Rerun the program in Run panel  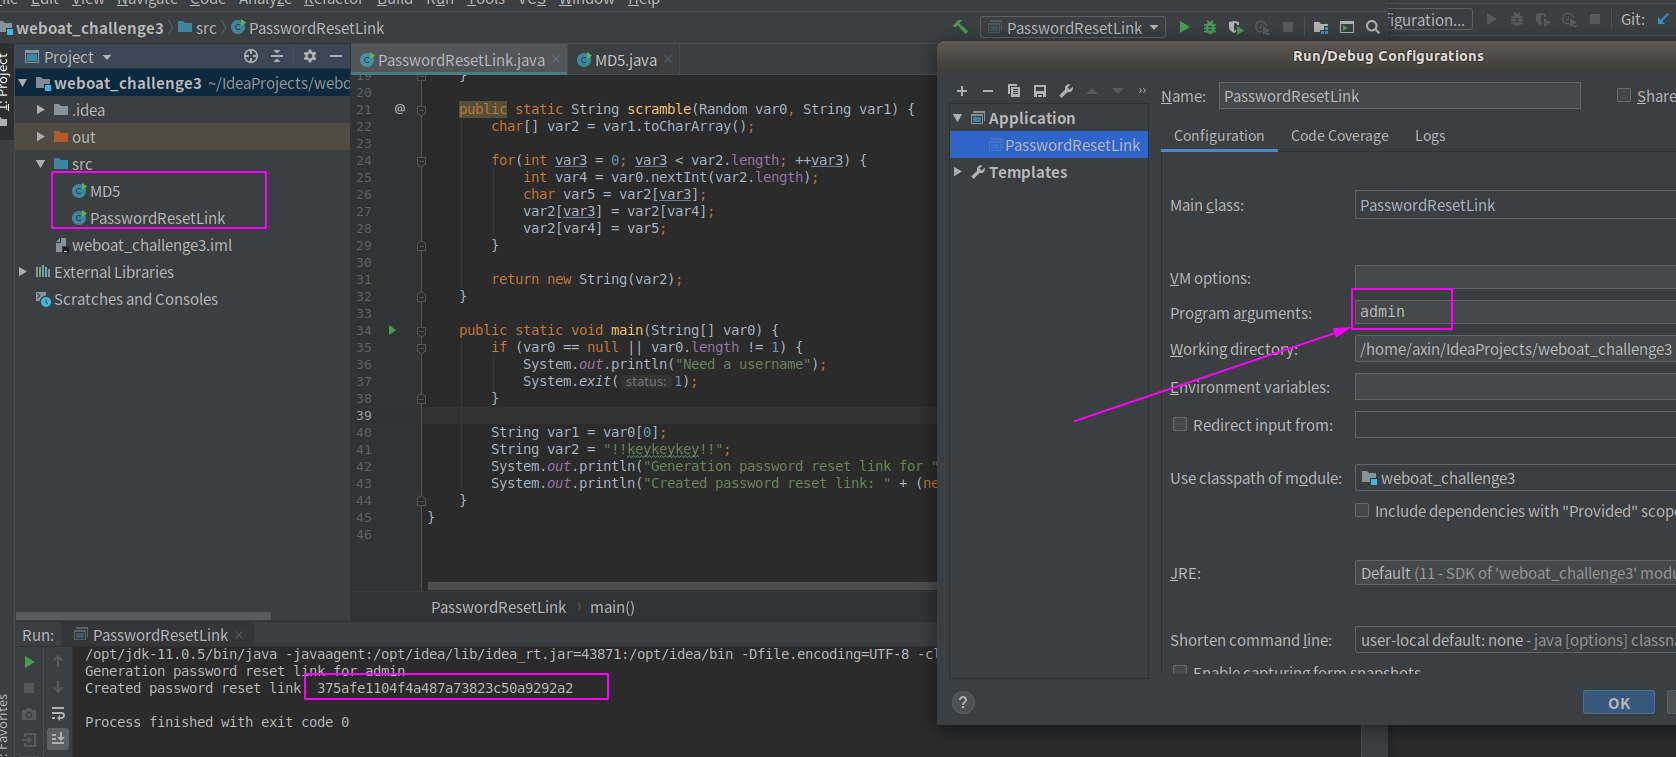point(29,662)
